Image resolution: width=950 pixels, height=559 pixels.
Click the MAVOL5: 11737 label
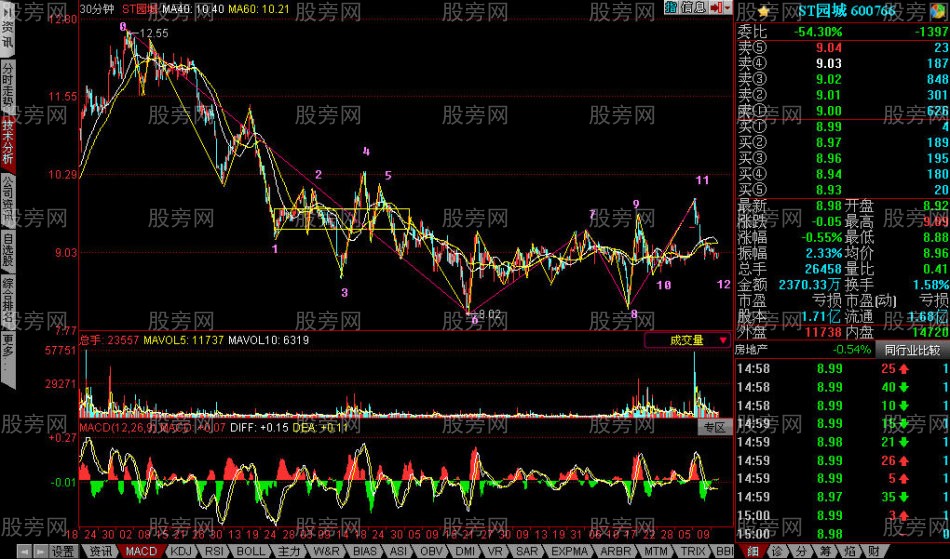[x=183, y=340]
